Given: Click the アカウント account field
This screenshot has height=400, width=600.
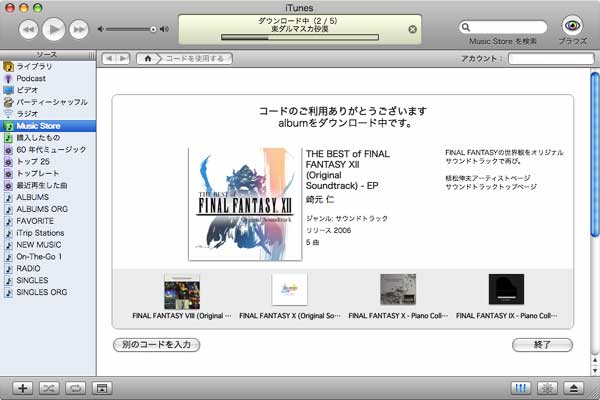Looking at the screenshot, I should tap(551, 59).
